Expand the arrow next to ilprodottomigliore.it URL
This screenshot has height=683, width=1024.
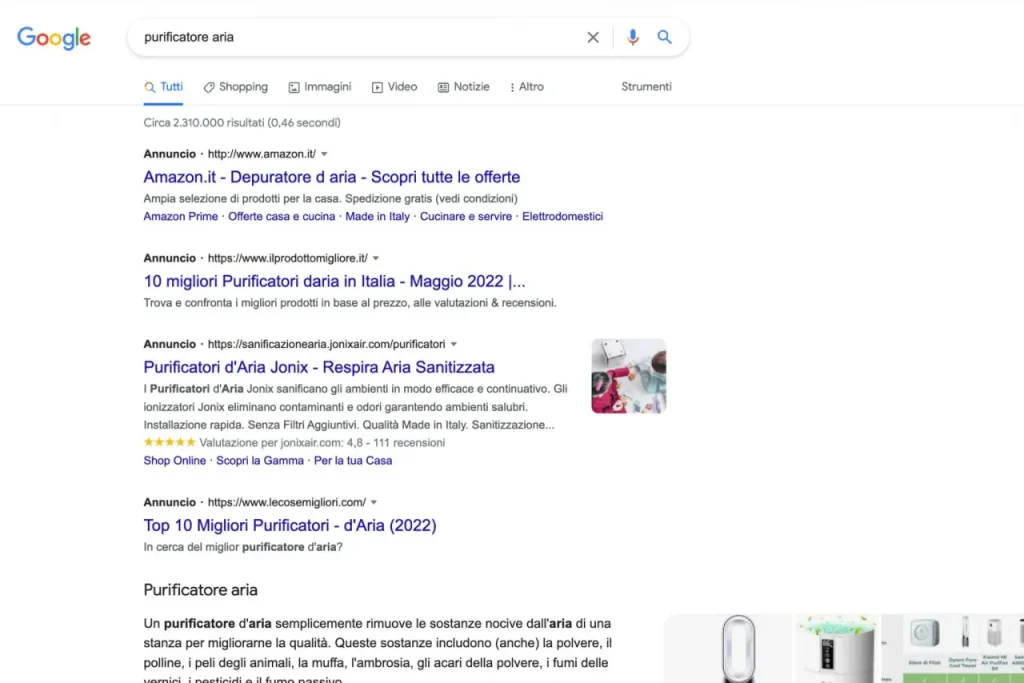tap(376, 259)
